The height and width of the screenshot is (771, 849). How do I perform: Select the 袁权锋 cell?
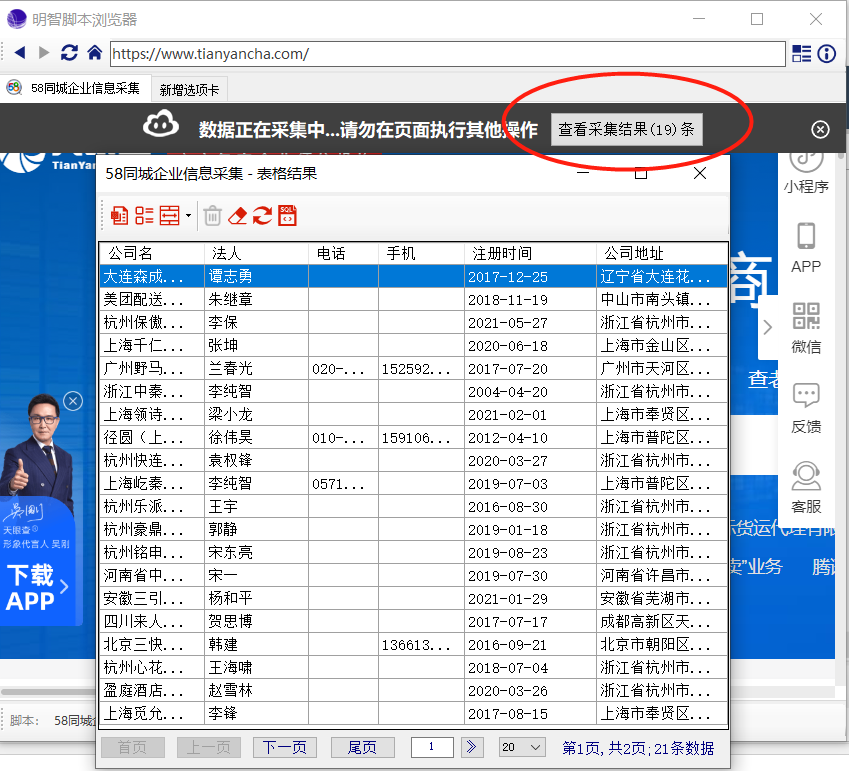click(256, 460)
